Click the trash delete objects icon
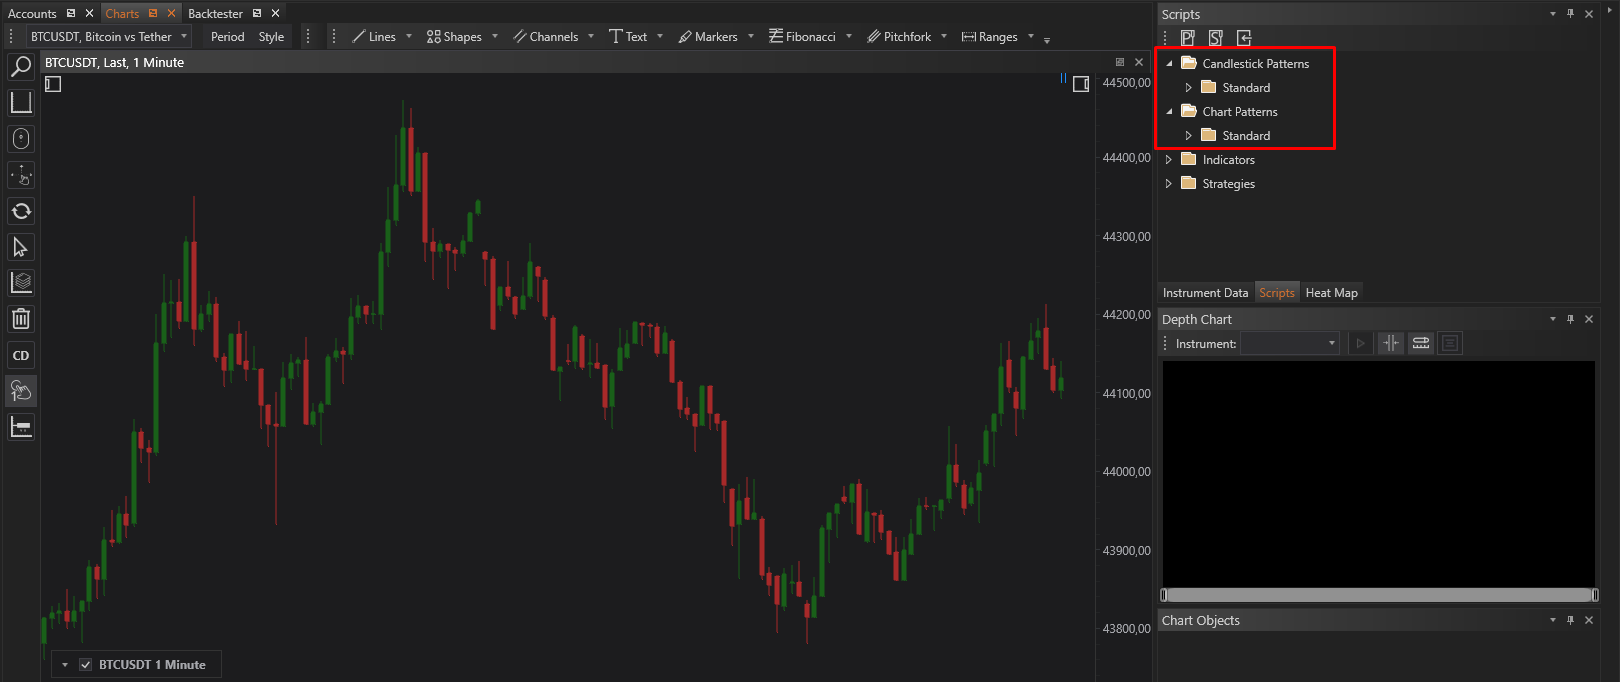 pos(21,319)
